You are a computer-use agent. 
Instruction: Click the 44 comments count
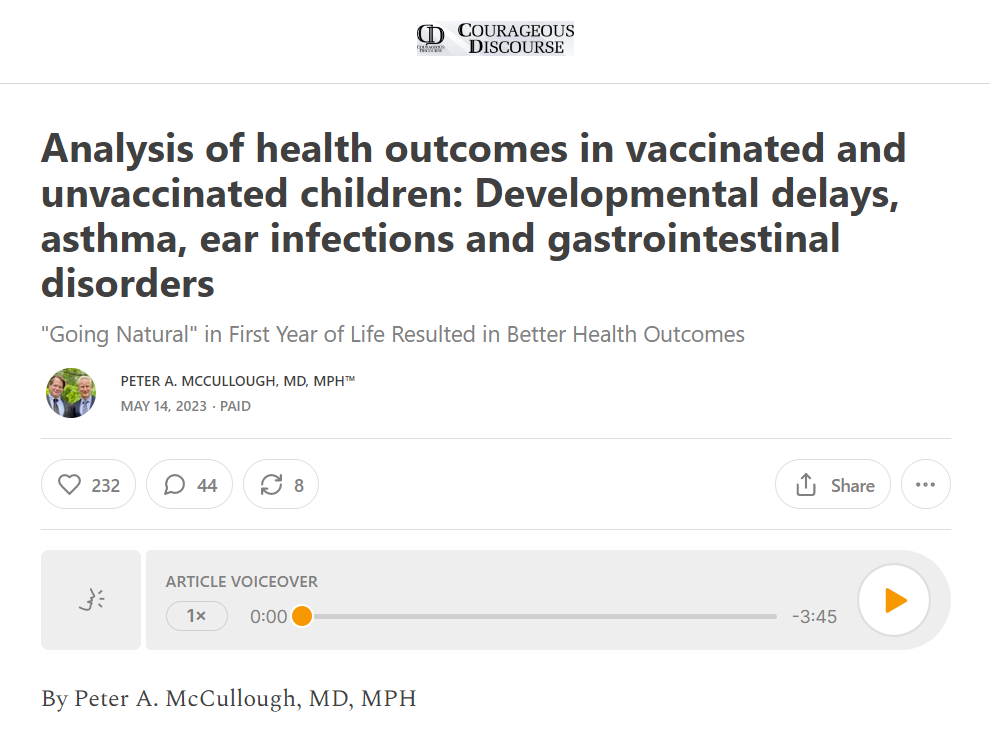tap(207, 485)
